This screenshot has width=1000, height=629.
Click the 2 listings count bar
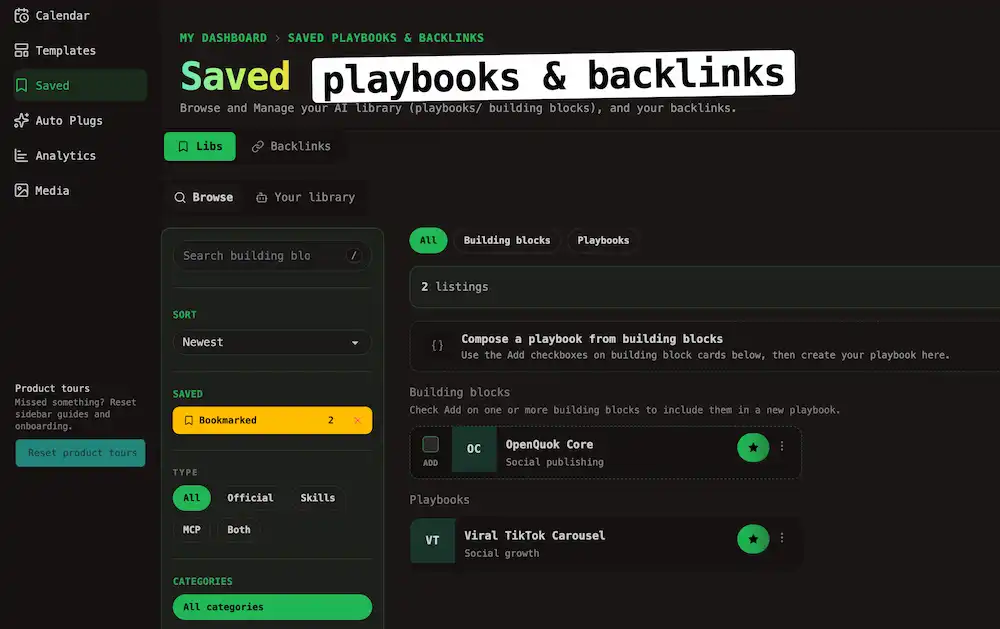pos(705,287)
